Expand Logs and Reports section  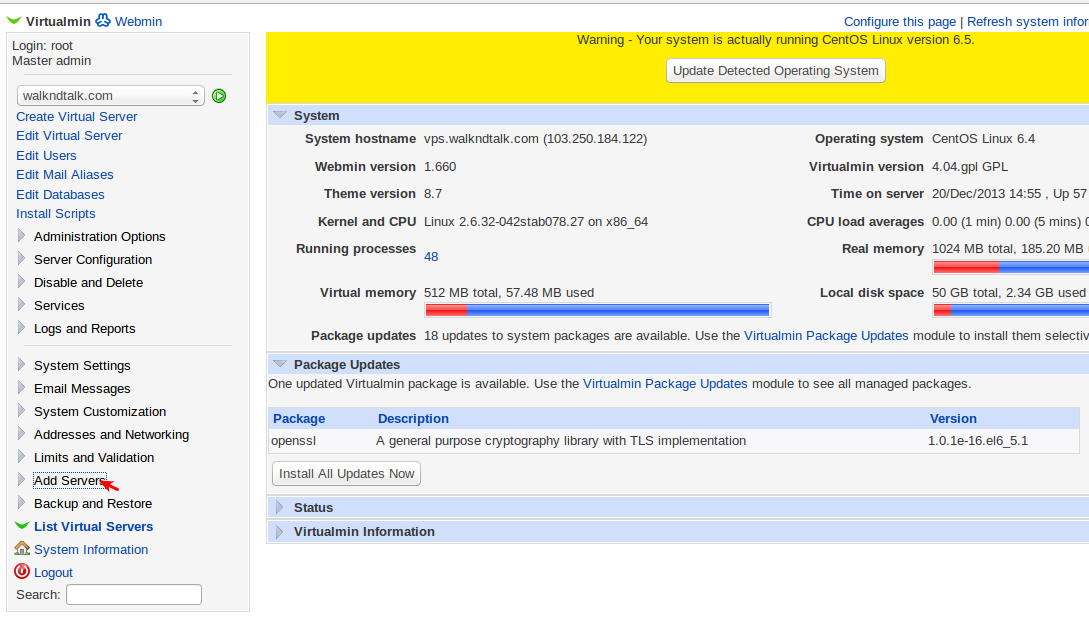point(84,328)
